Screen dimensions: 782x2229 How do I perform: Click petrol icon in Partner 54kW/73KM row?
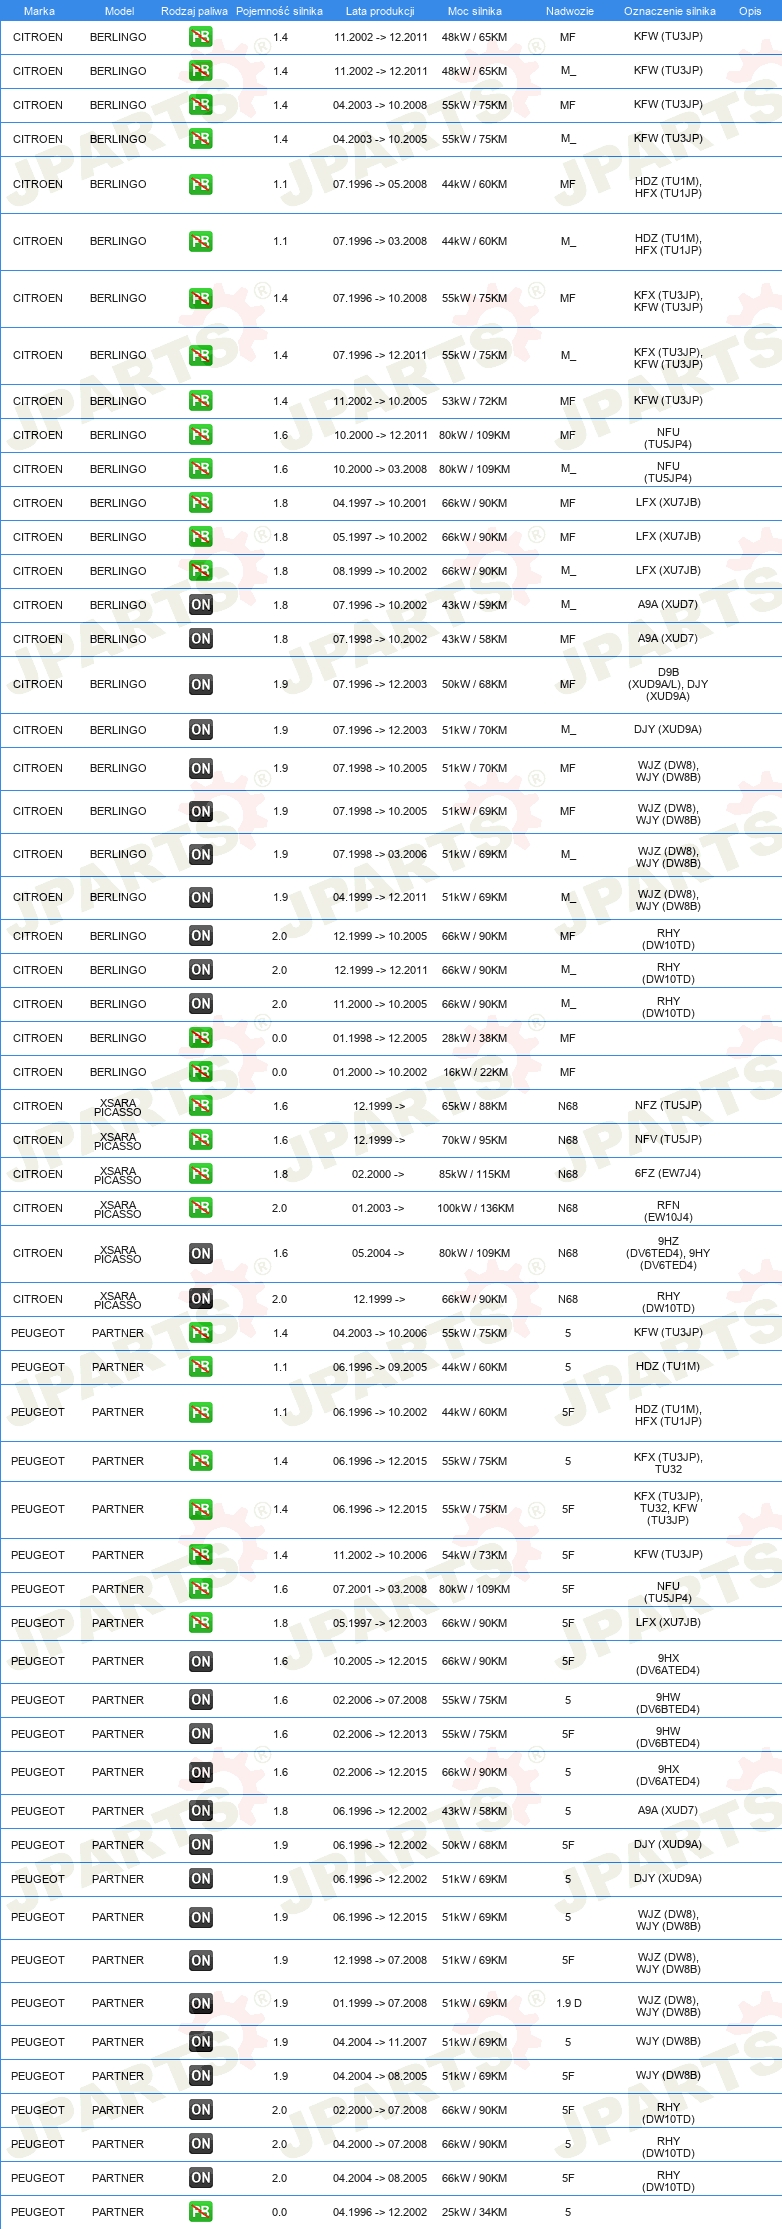click(201, 1555)
